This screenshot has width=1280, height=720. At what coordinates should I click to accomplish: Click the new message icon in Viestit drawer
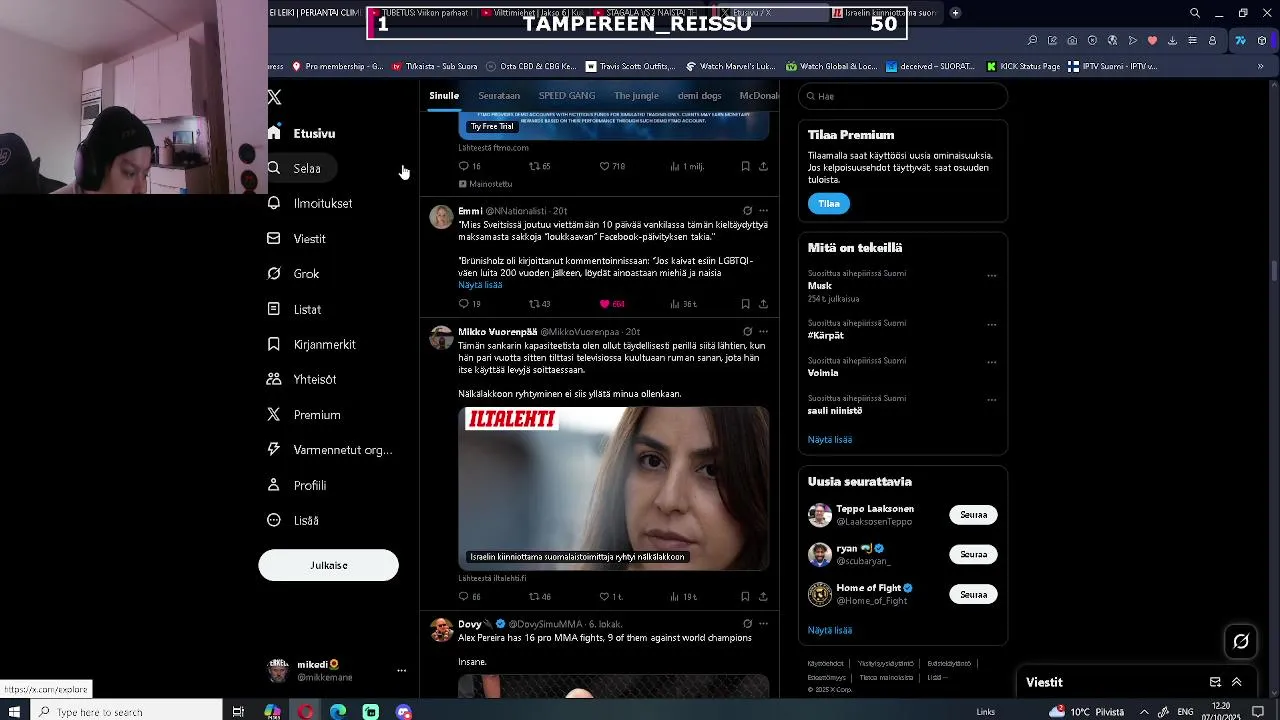click(1215, 682)
